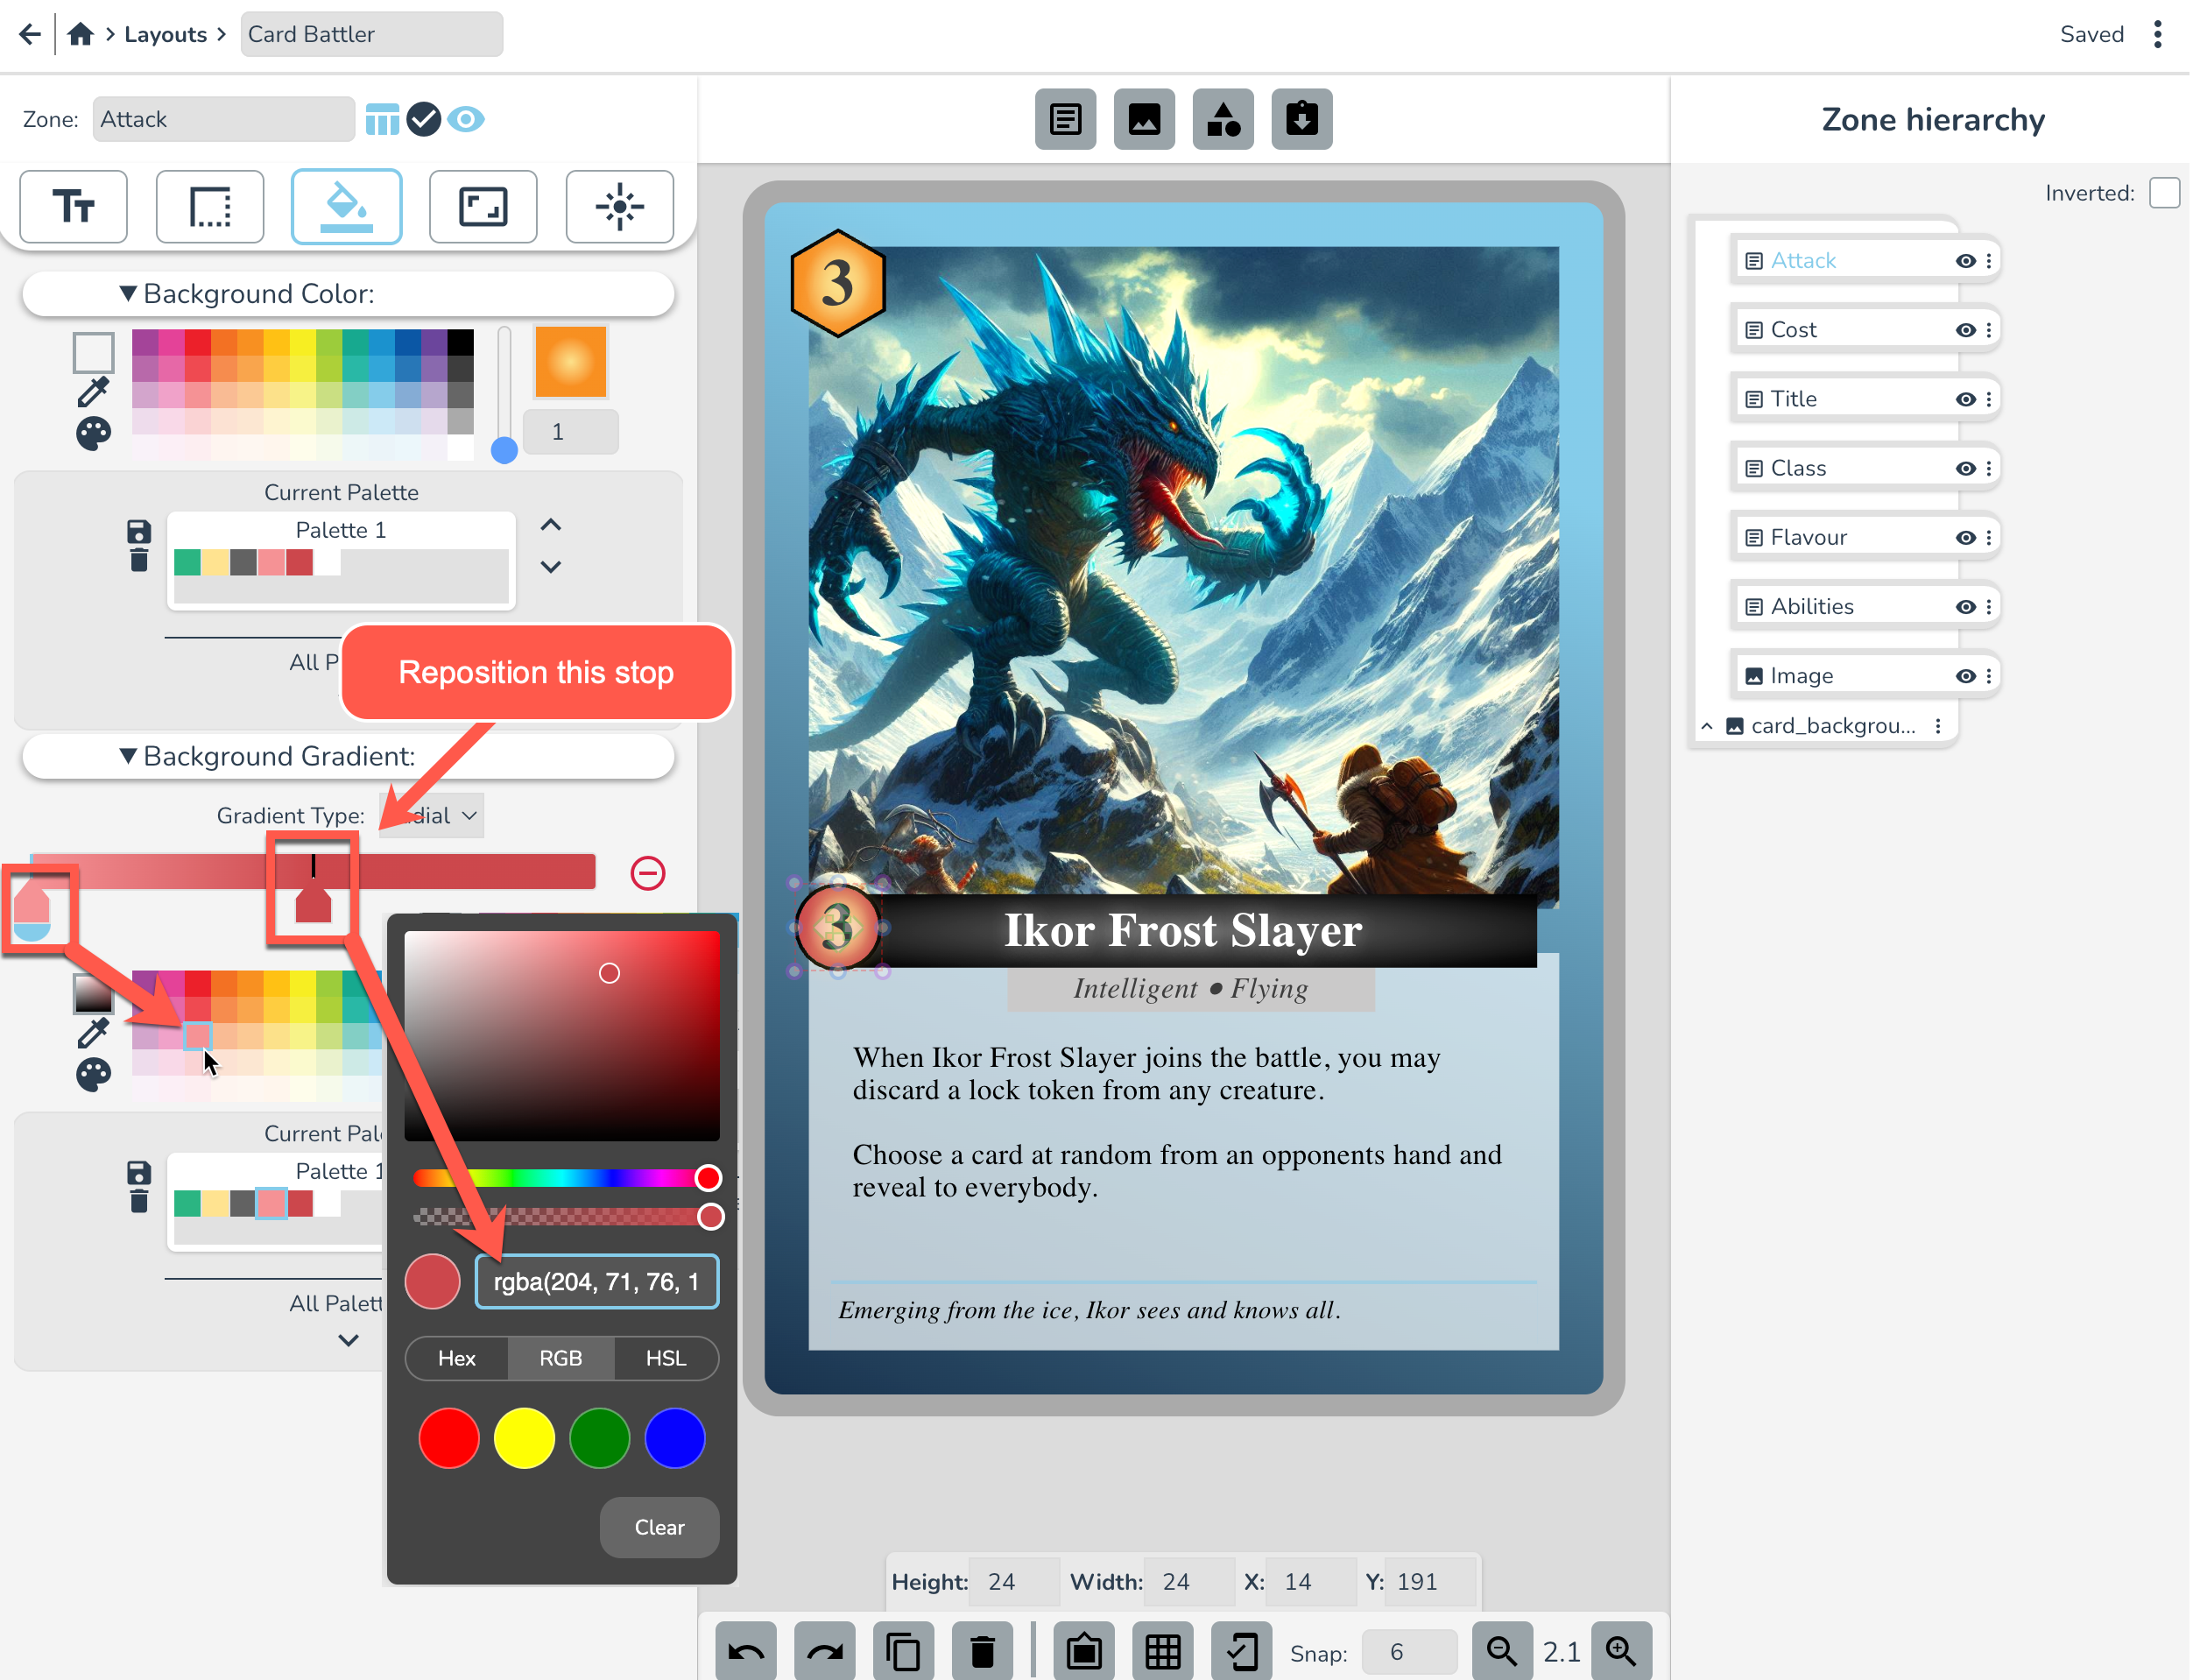Click the undo arrow button

tap(746, 1650)
